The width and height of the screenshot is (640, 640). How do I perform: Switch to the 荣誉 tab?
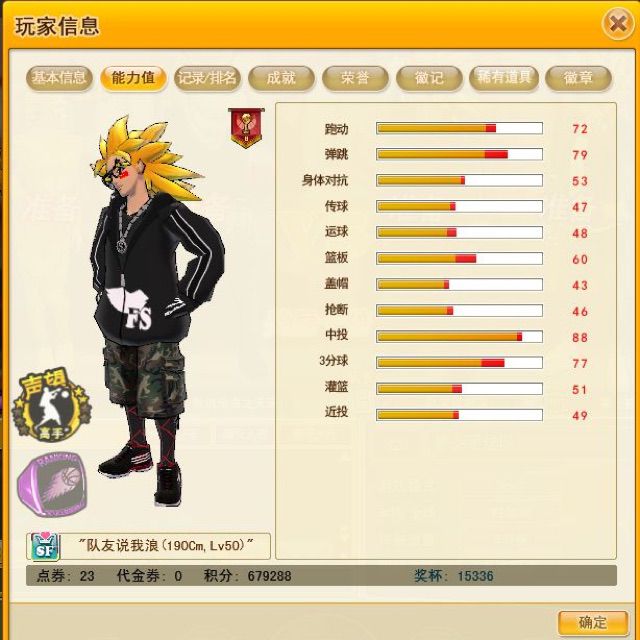(x=355, y=77)
